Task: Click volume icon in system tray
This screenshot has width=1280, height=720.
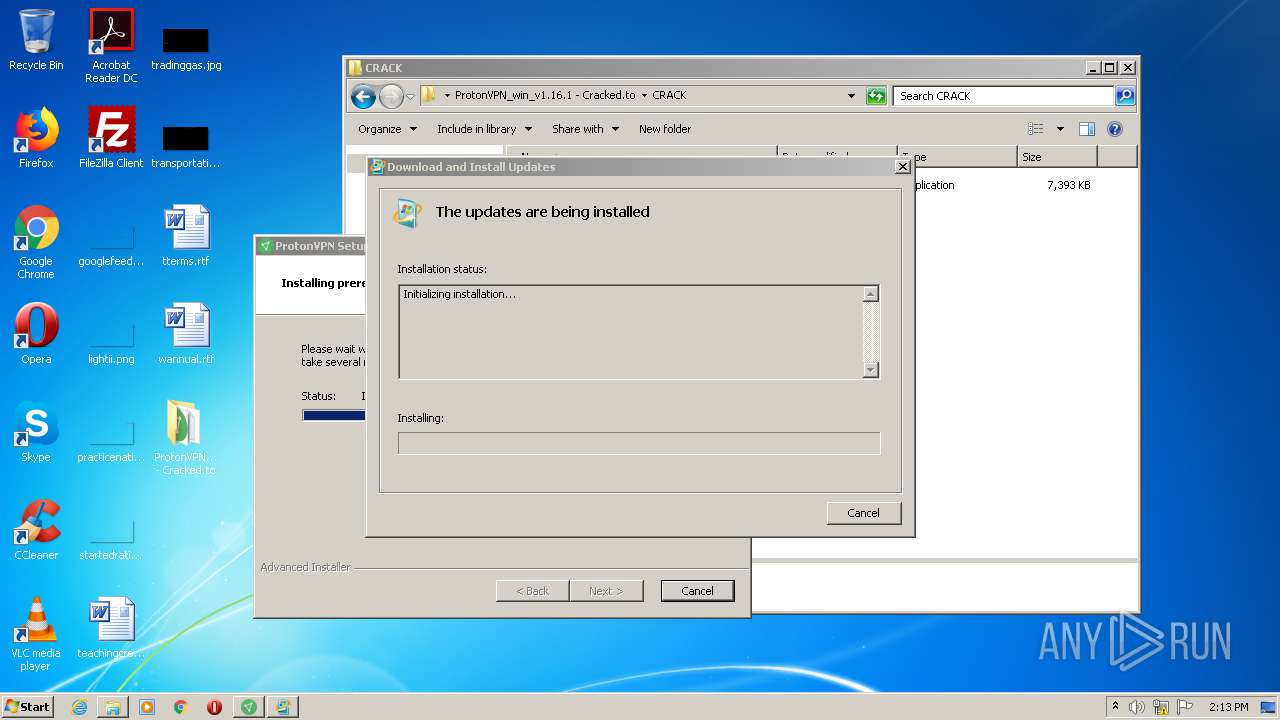Action: click(1137, 707)
